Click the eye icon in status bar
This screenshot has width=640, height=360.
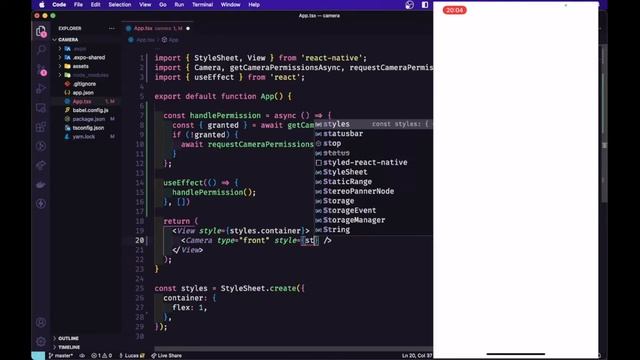pyautogui.click(x=82, y=356)
